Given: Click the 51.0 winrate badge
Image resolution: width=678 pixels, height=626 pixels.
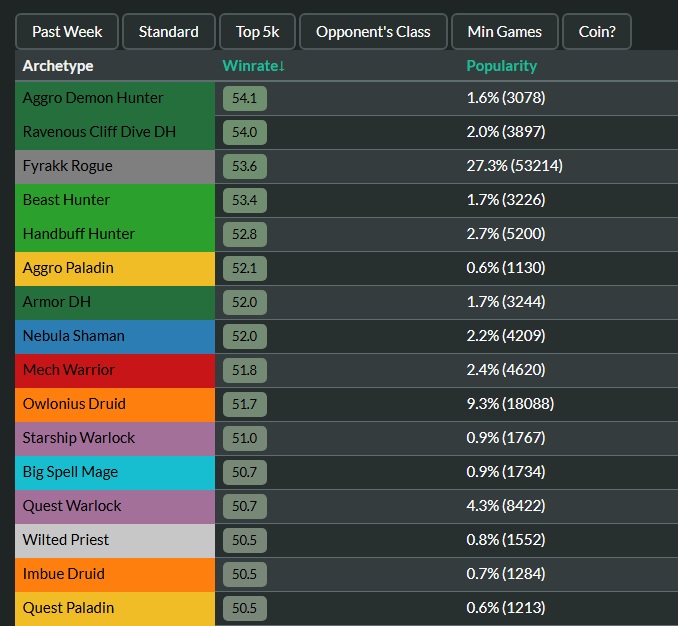Looking at the screenshot, I should pyautogui.click(x=245, y=438).
